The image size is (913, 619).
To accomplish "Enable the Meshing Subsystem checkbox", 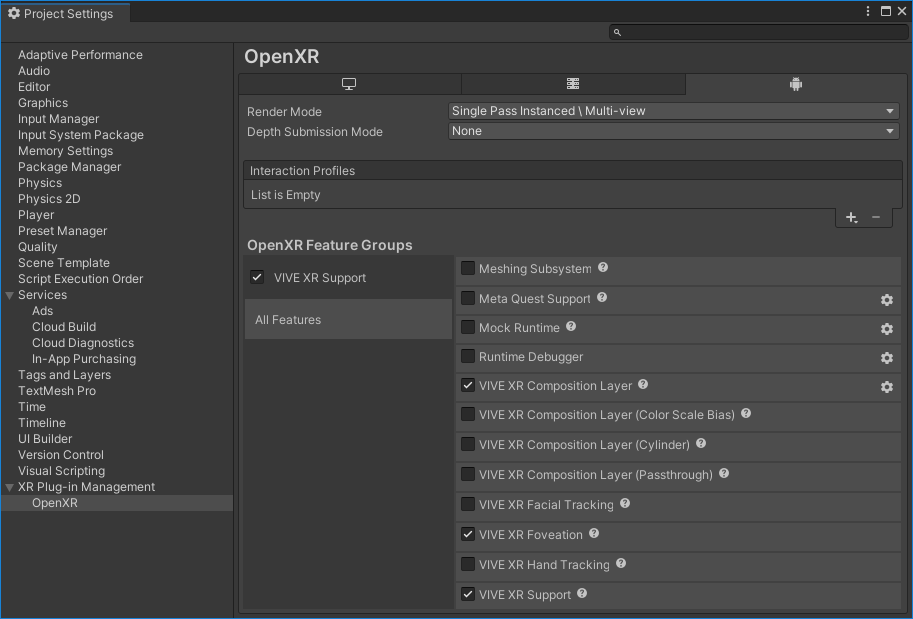I will (468, 268).
